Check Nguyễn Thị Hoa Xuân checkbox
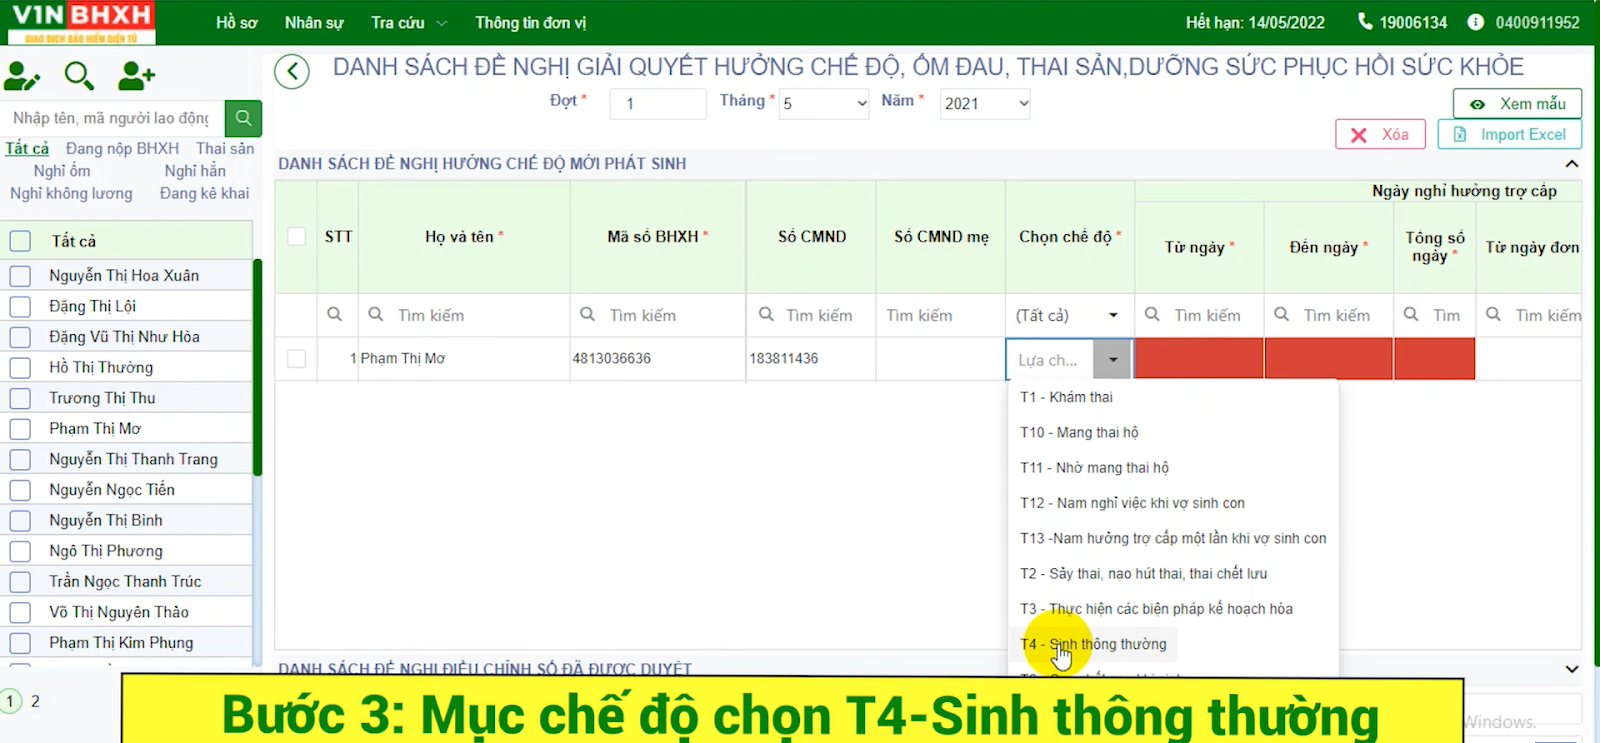Image resolution: width=1600 pixels, height=743 pixels. pos(20,275)
